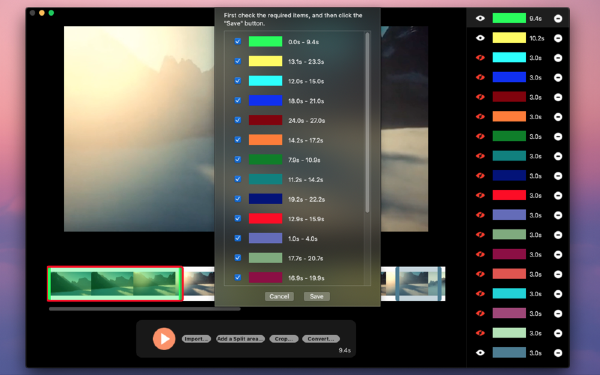Hide the bright green 9.4s area via eye icon

coord(480,18)
